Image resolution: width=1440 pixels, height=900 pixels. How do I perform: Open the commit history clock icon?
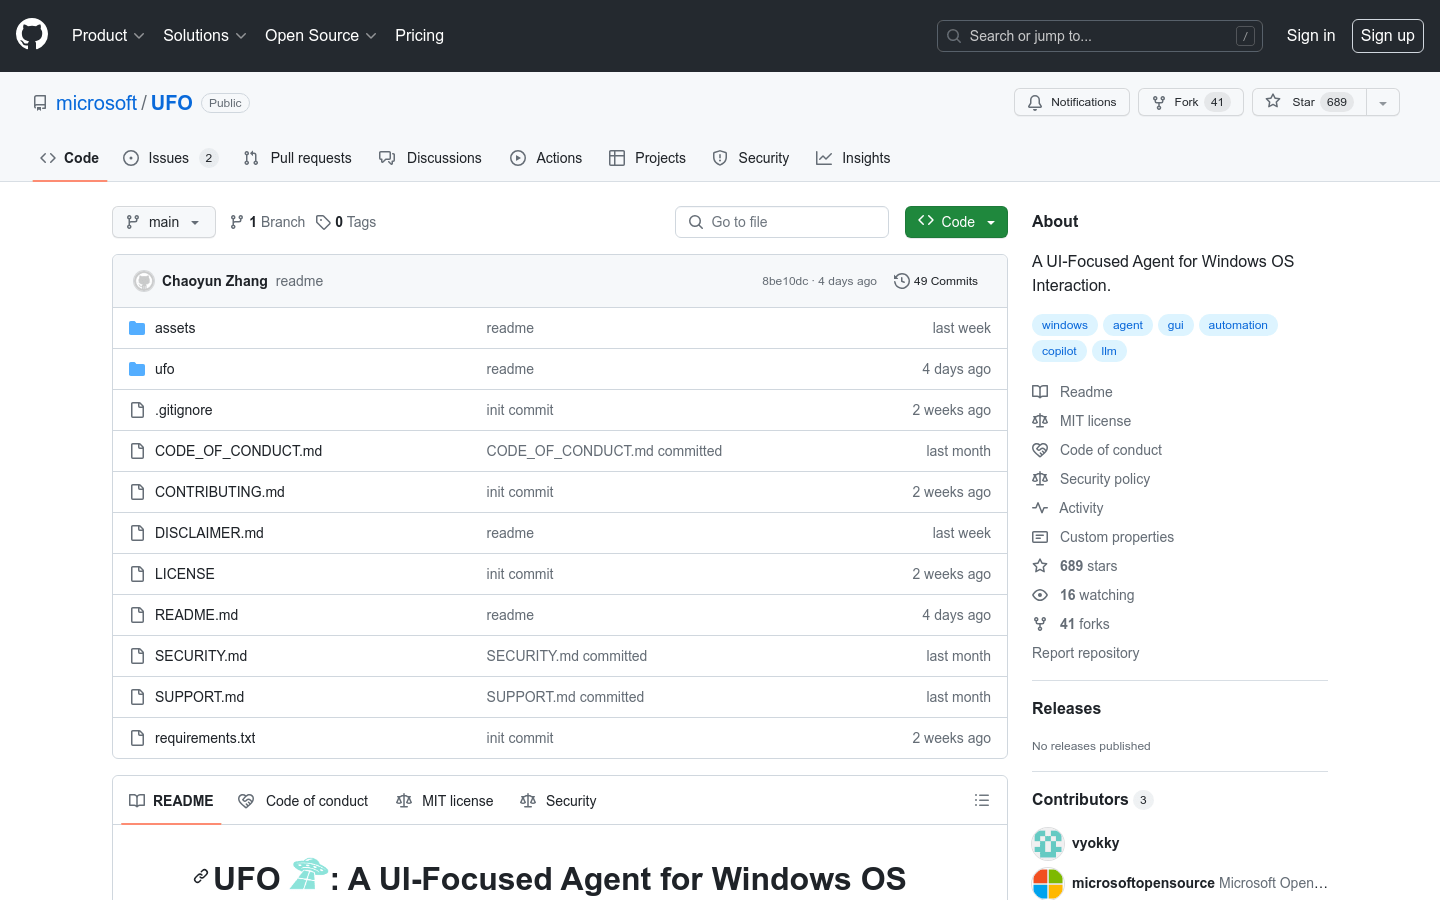(x=901, y=281)
